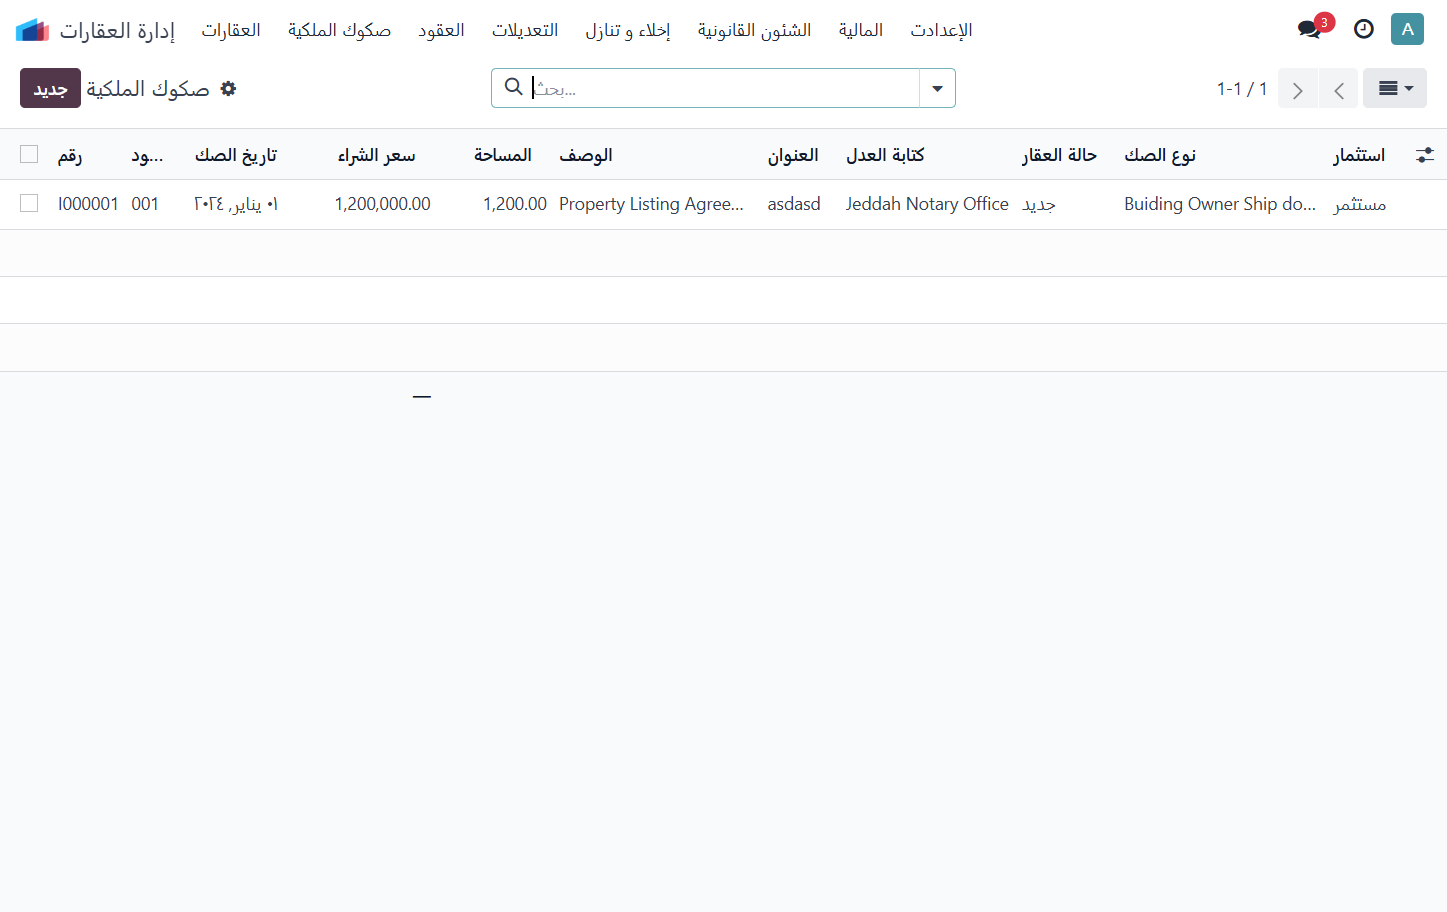Click the 001 cell
1447x912 pixels.
pyautogui.click(x=145, y=204)
